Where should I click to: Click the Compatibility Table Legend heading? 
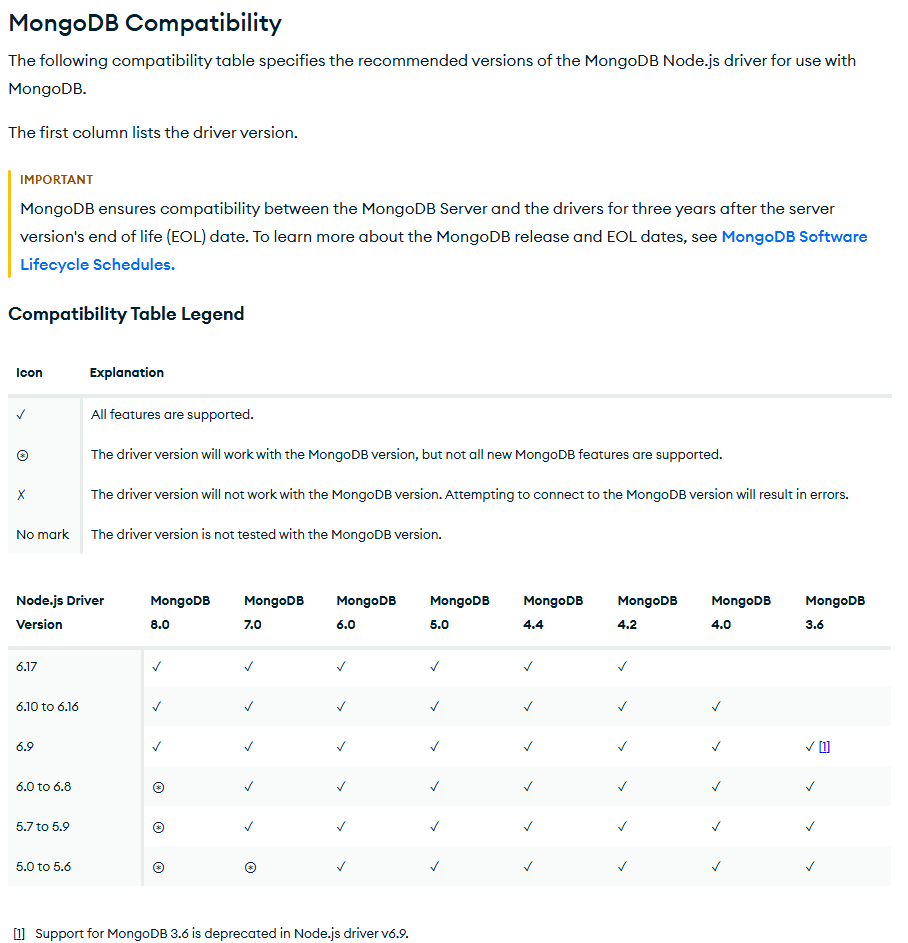coord(126,314)
